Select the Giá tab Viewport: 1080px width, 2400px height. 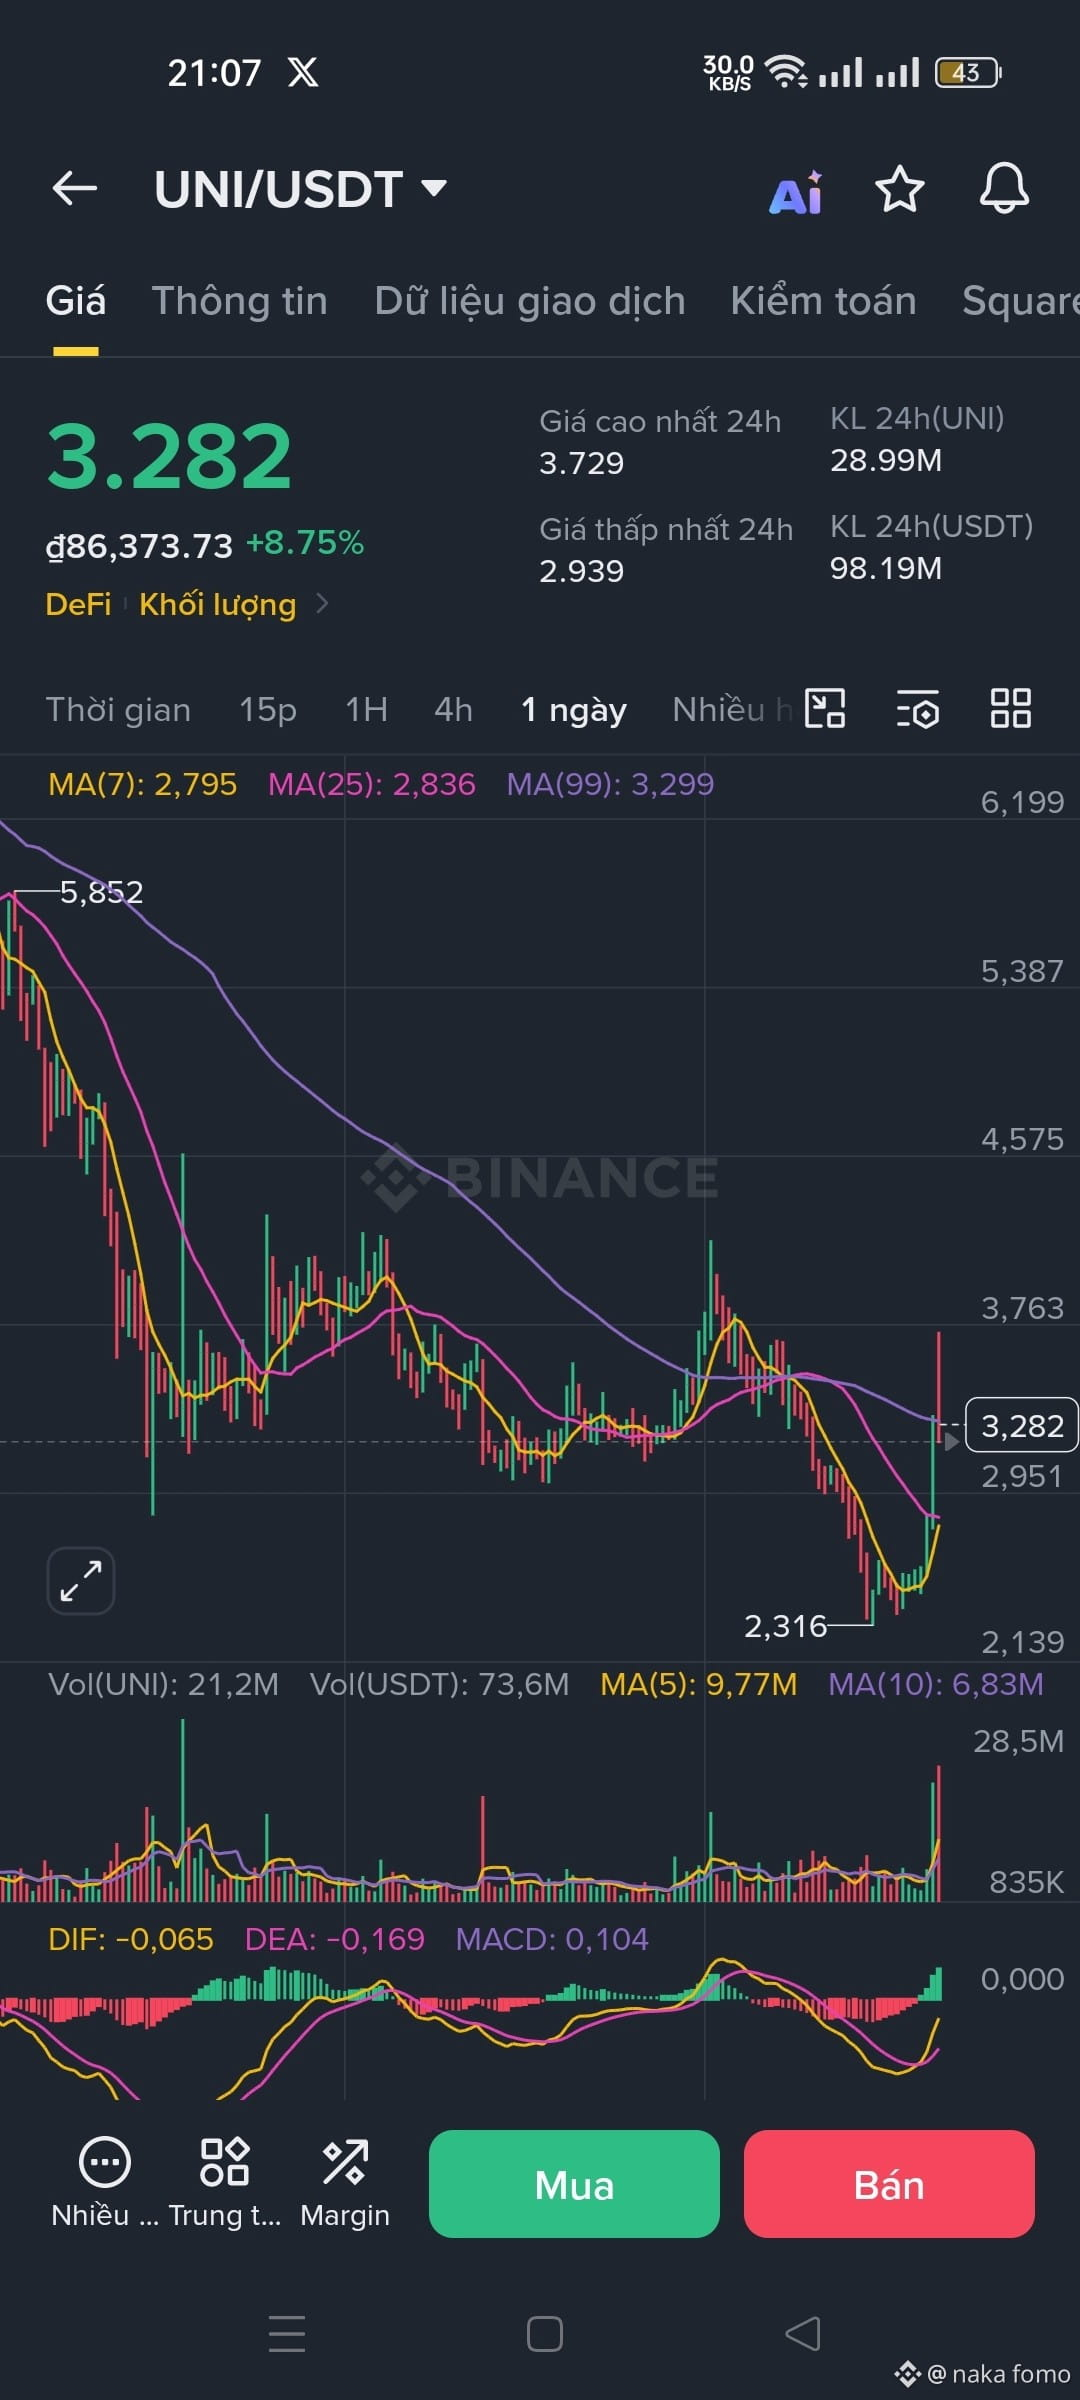point(76,301)
